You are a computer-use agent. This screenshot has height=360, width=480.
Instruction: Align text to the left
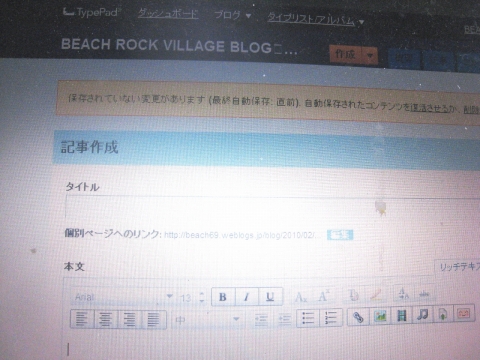click(x=82, y=319)
